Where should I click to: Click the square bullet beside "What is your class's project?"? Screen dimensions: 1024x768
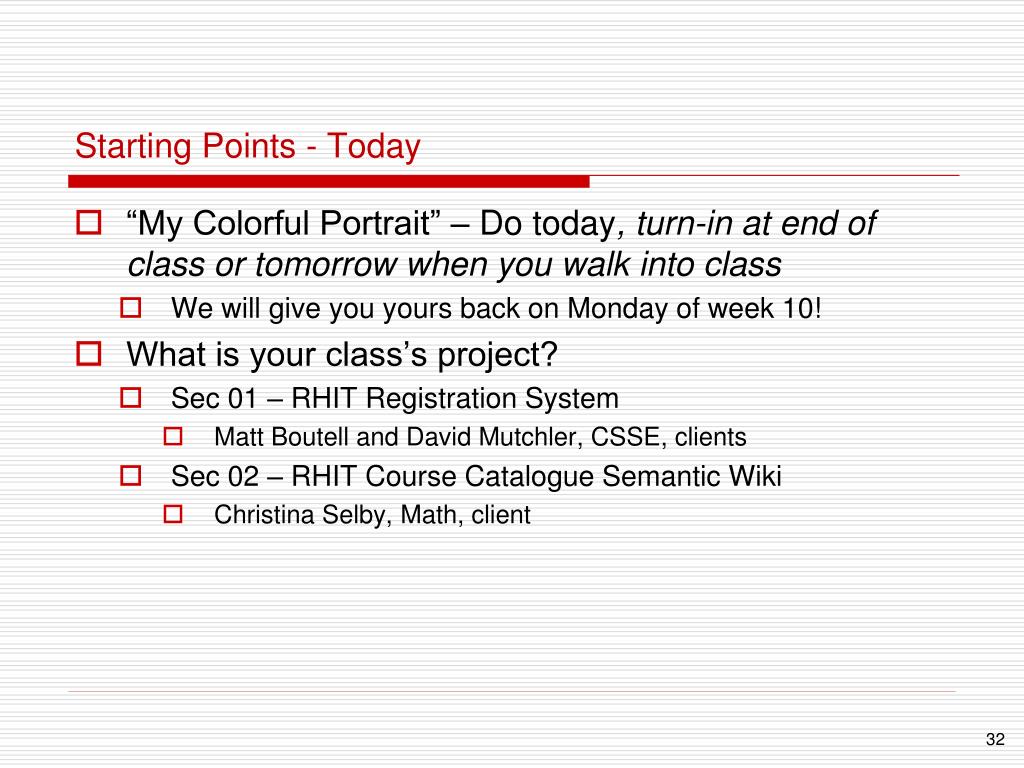click(x=89, y=354)
